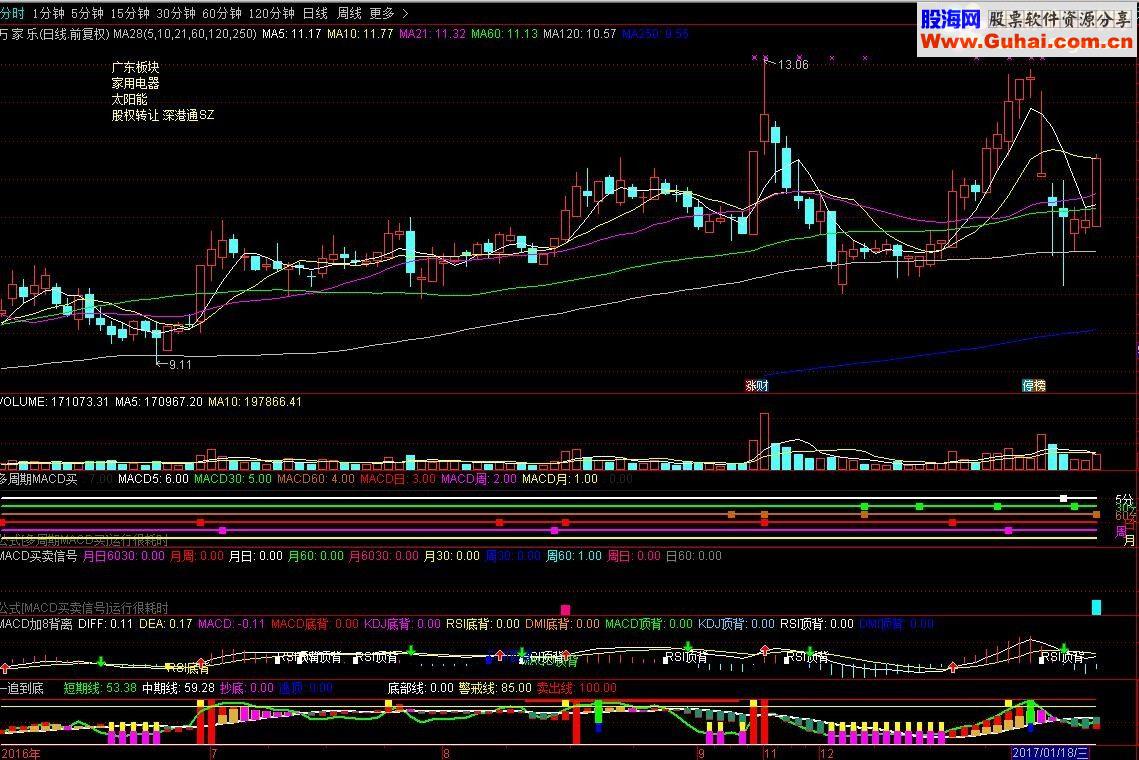Select the 120分钟 timeframe tab
This screenshot has height=760, width=1139.
coord(271,13)
